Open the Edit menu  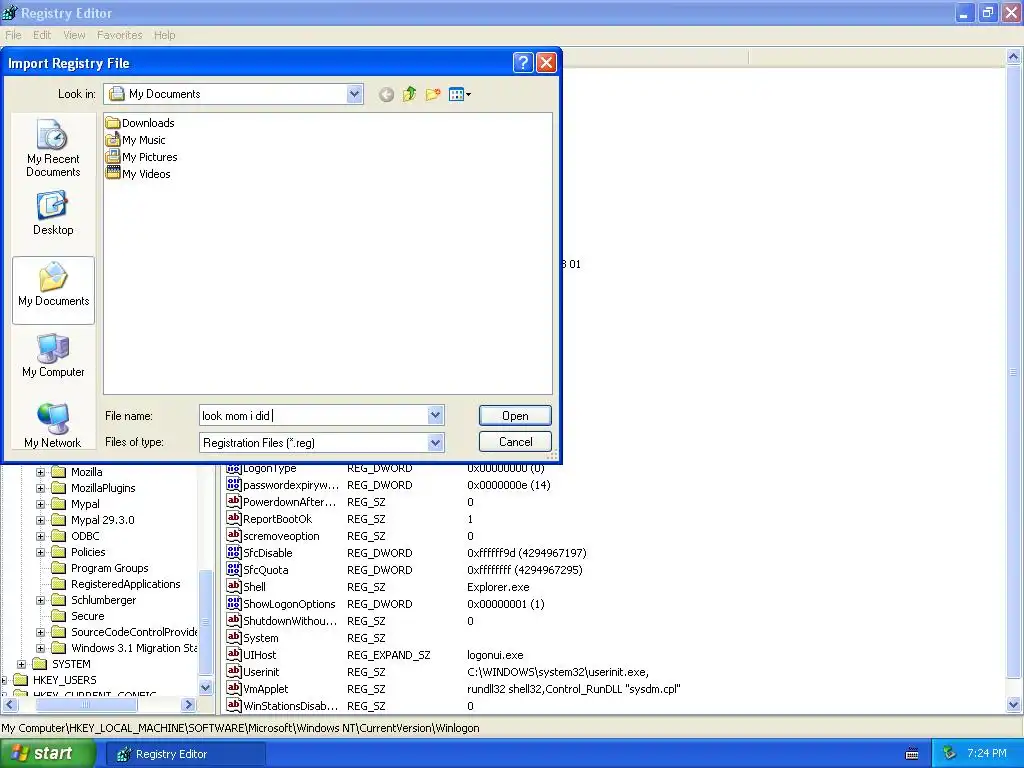tap(42, 35)
